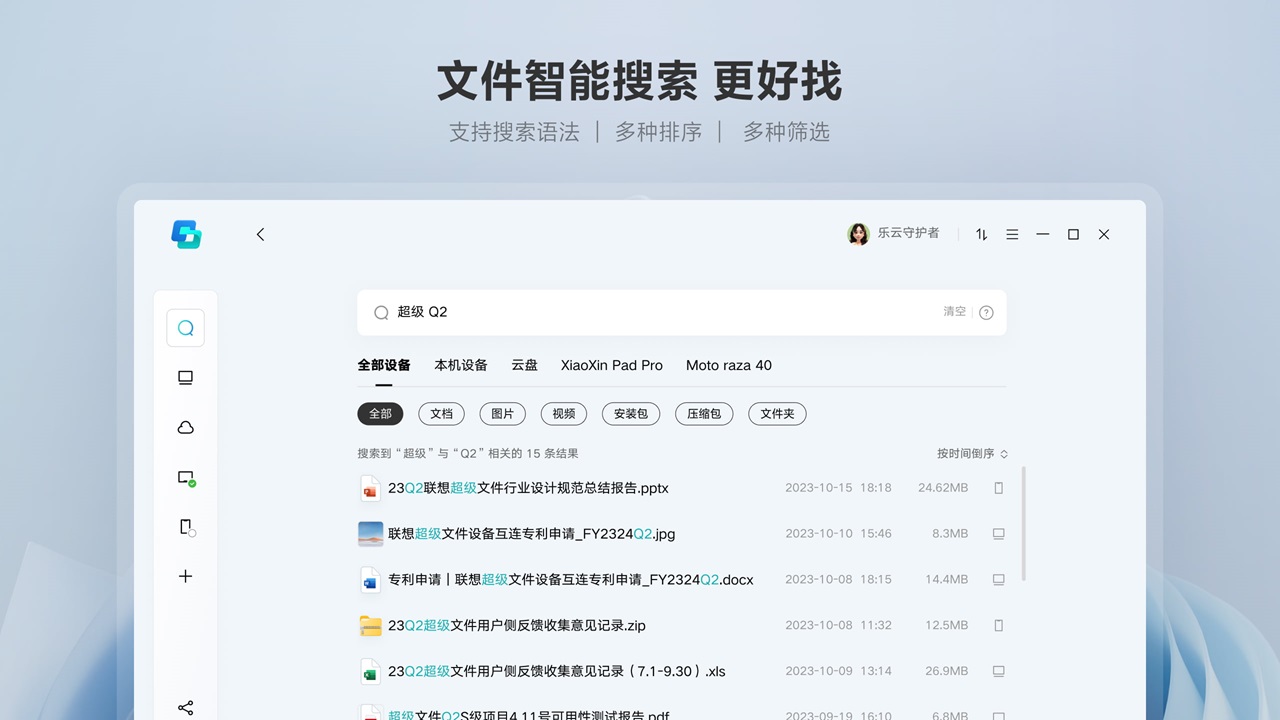The image size is (1280, 720).
Task: Click the back arrow at top left
Action: [260, 234]
